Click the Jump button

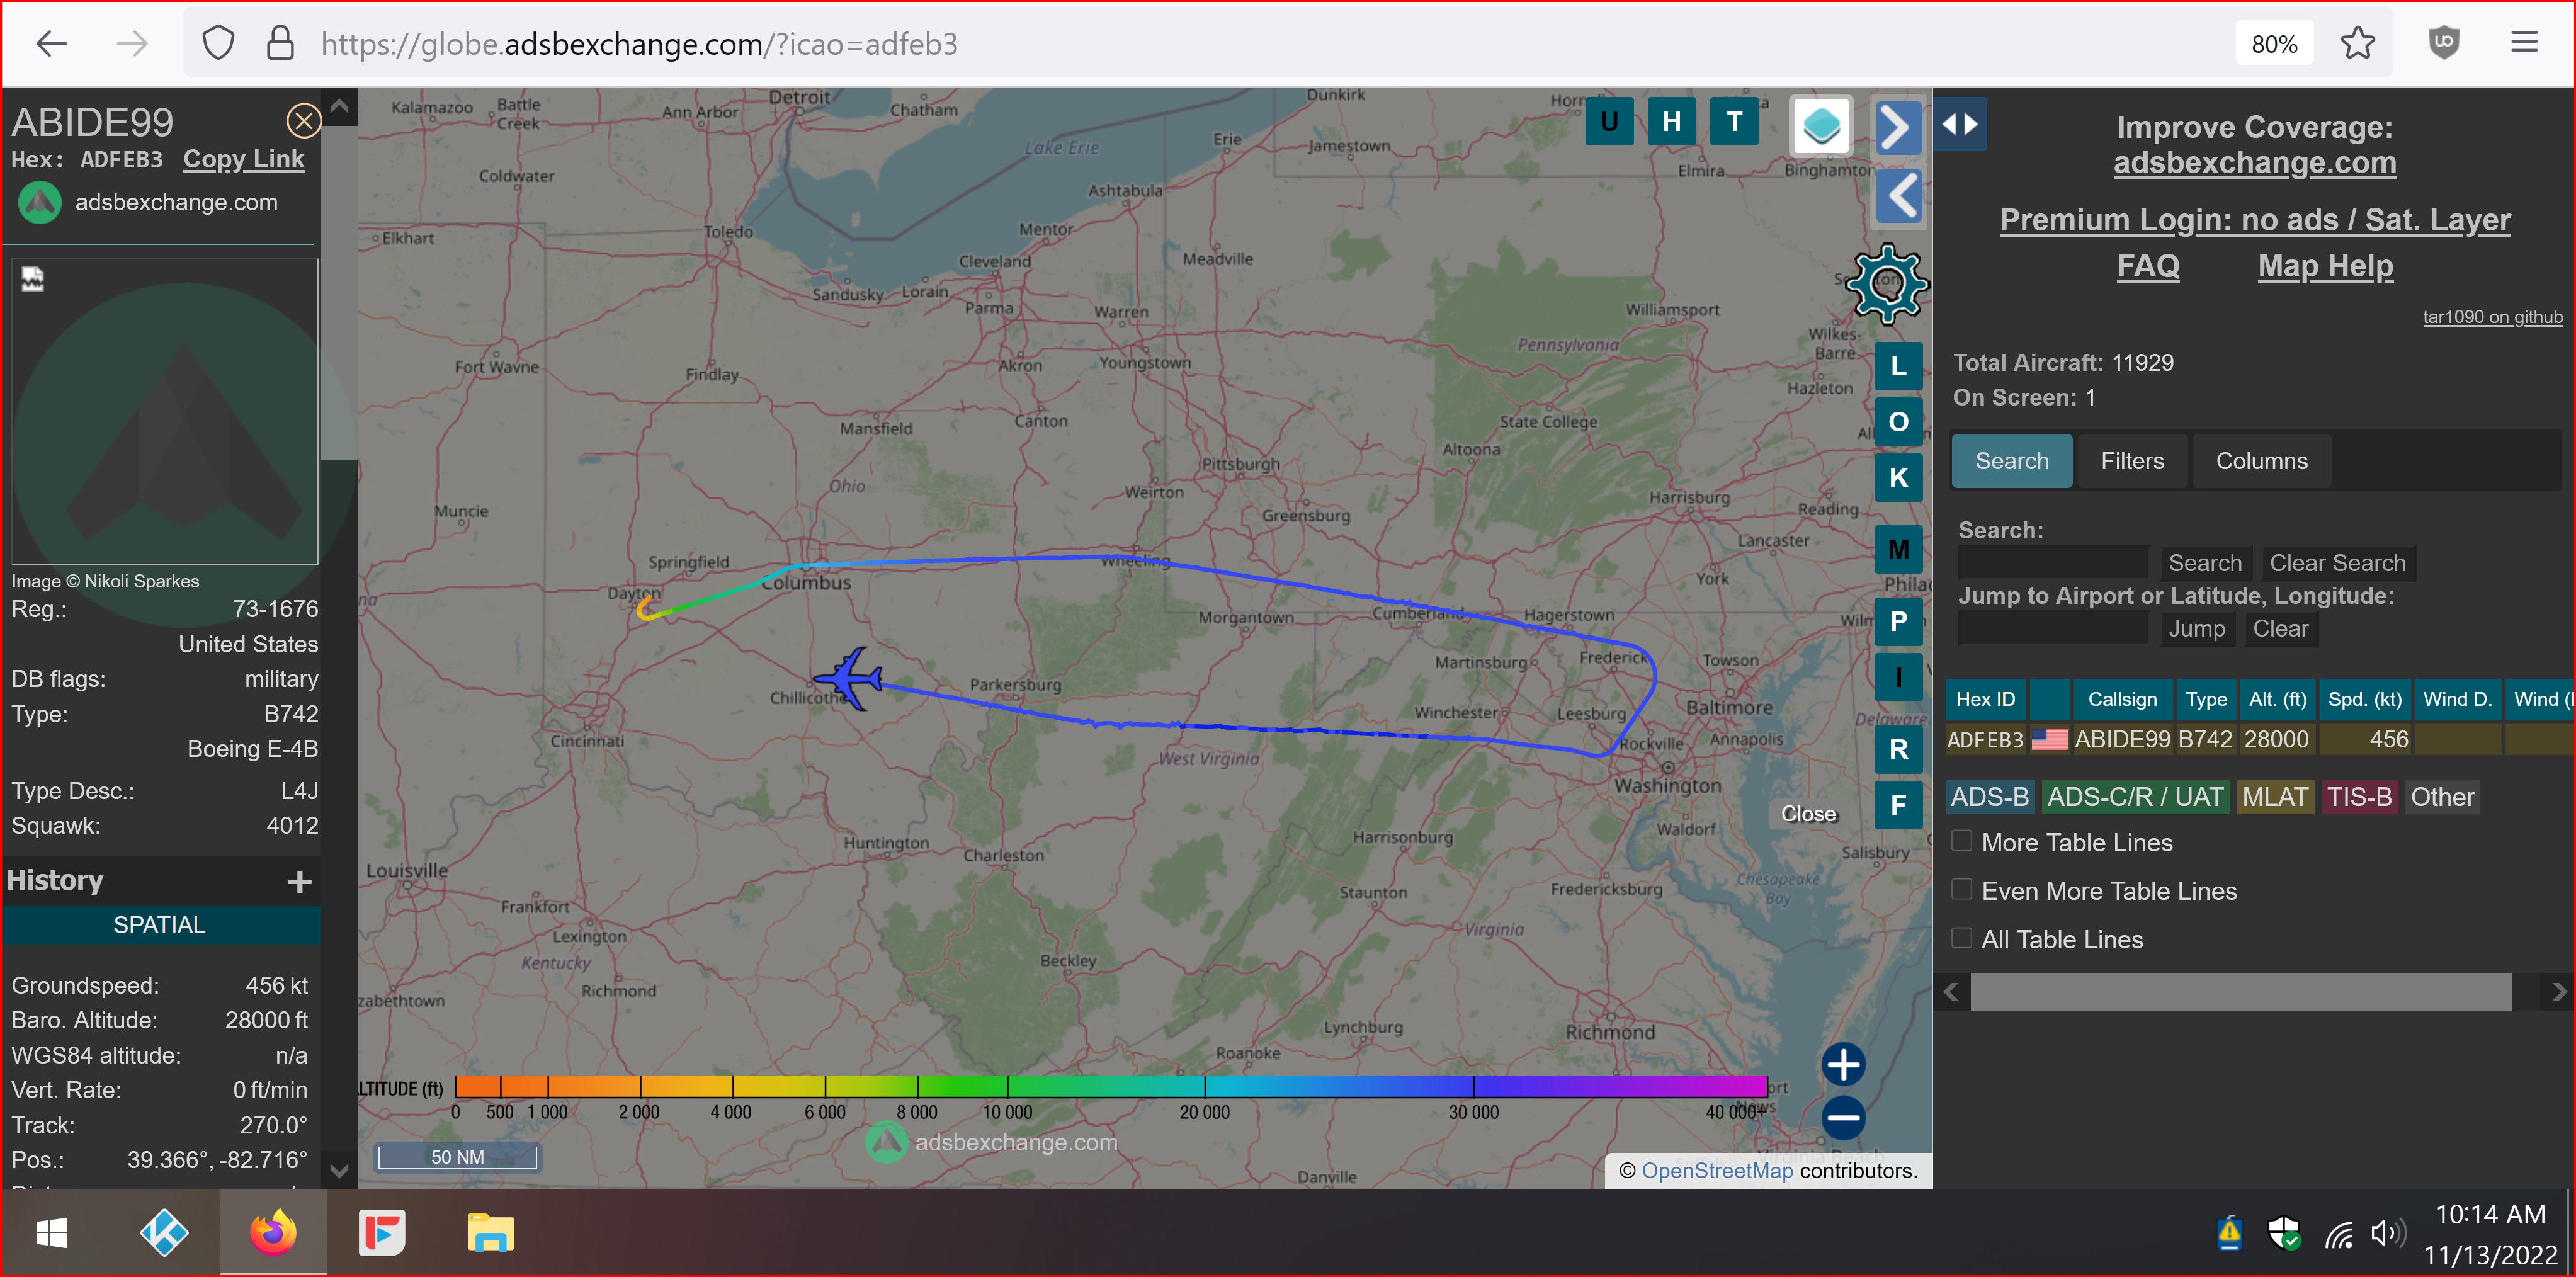pyautogui.click(x=2196, y=629)
